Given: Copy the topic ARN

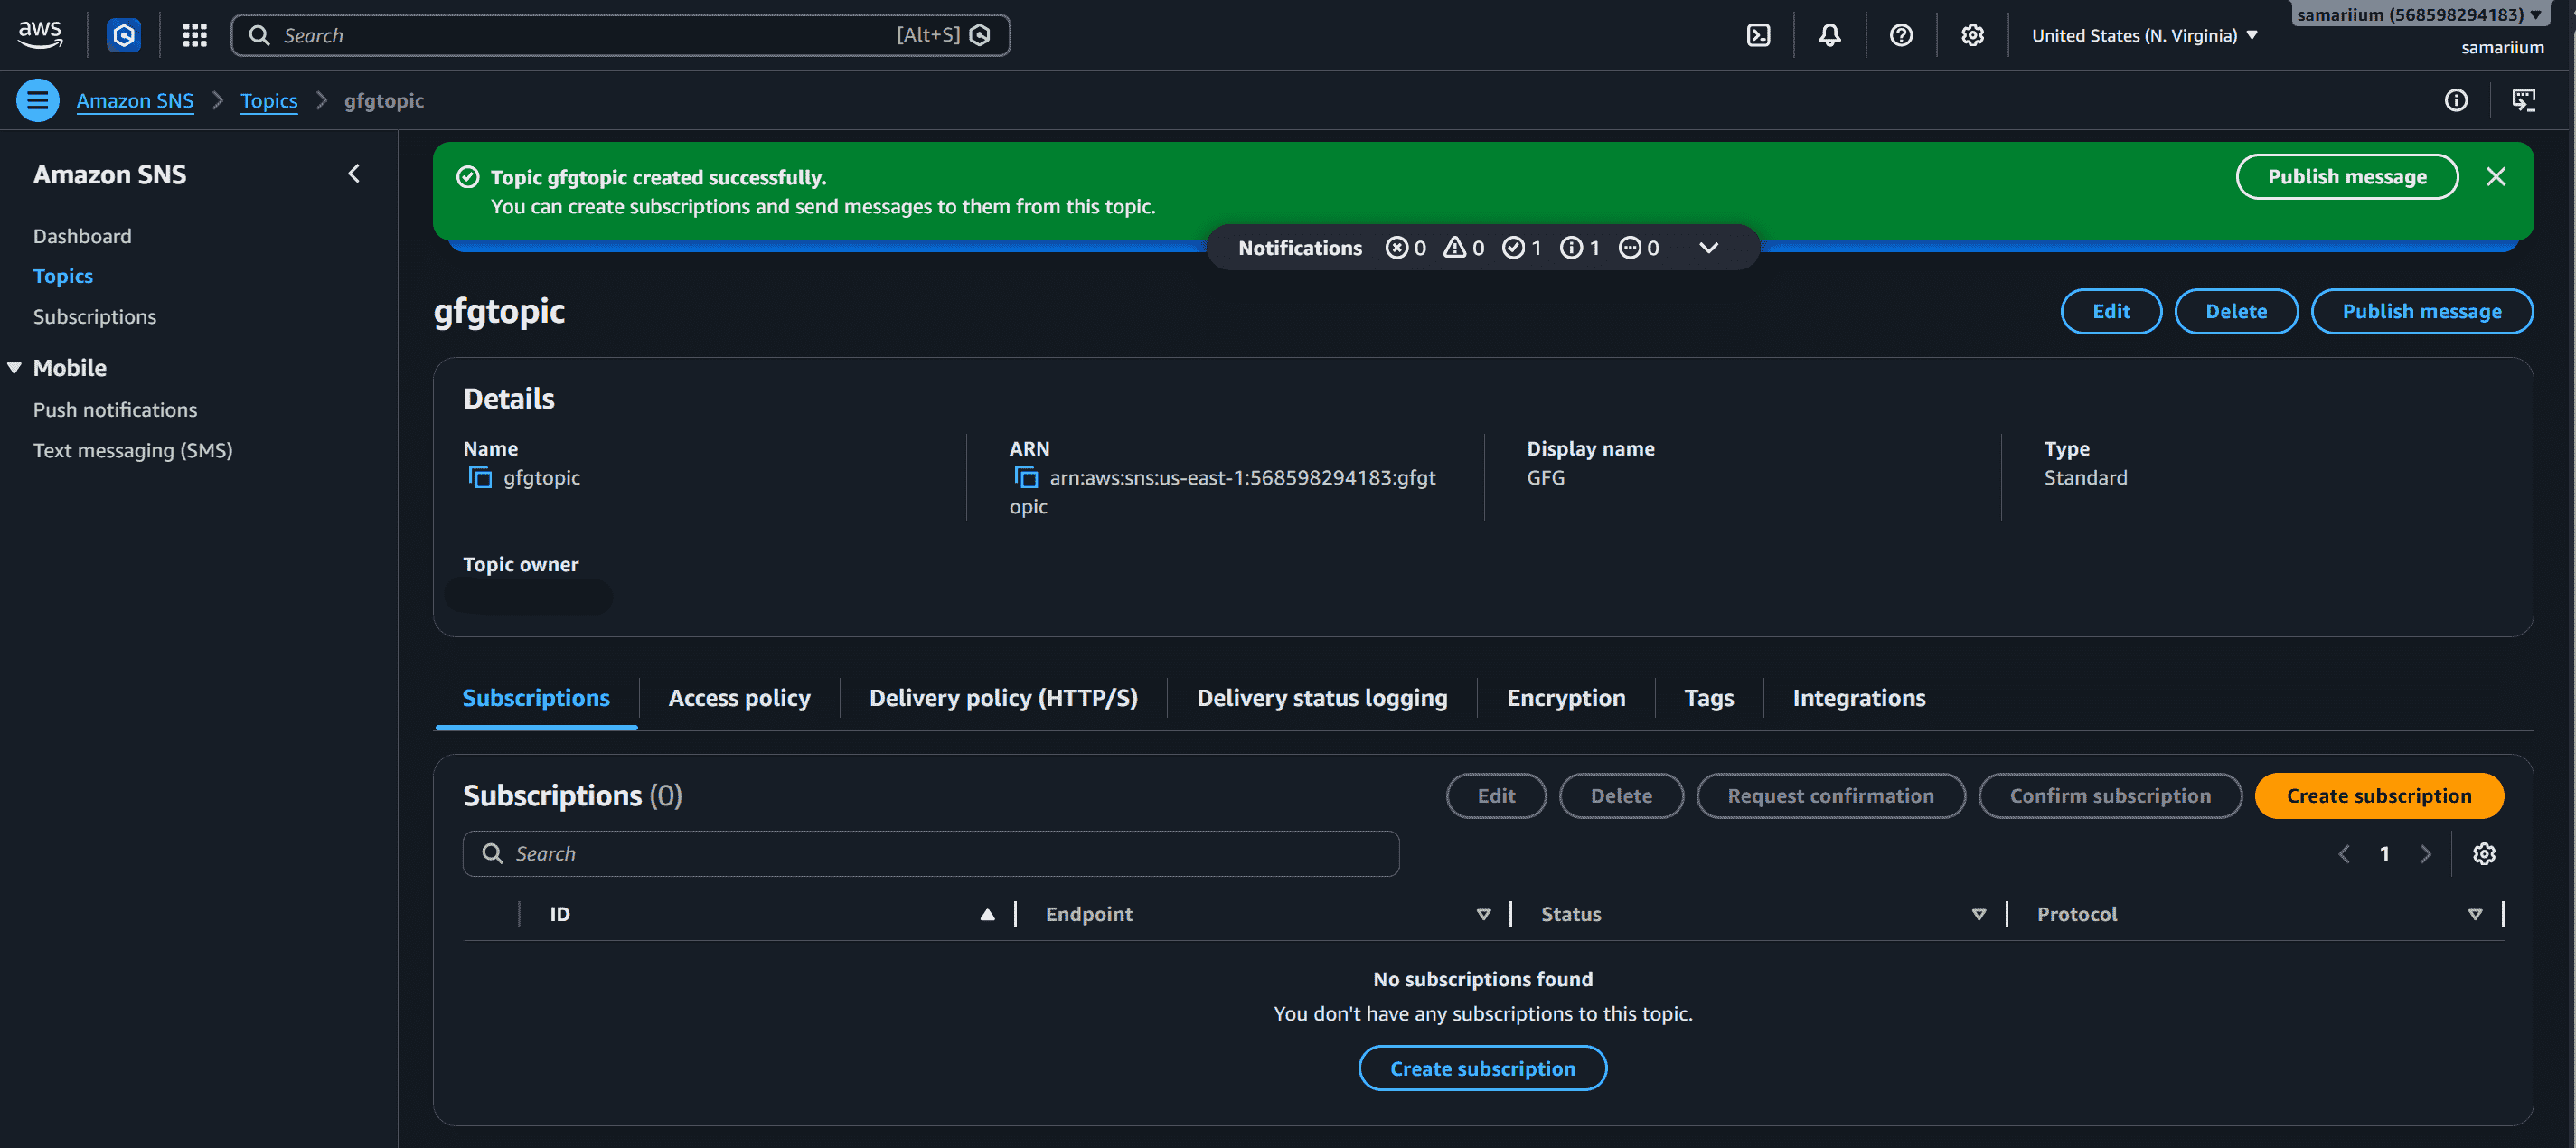Looking at the screenshot, I should click(x=1027, y=478).
